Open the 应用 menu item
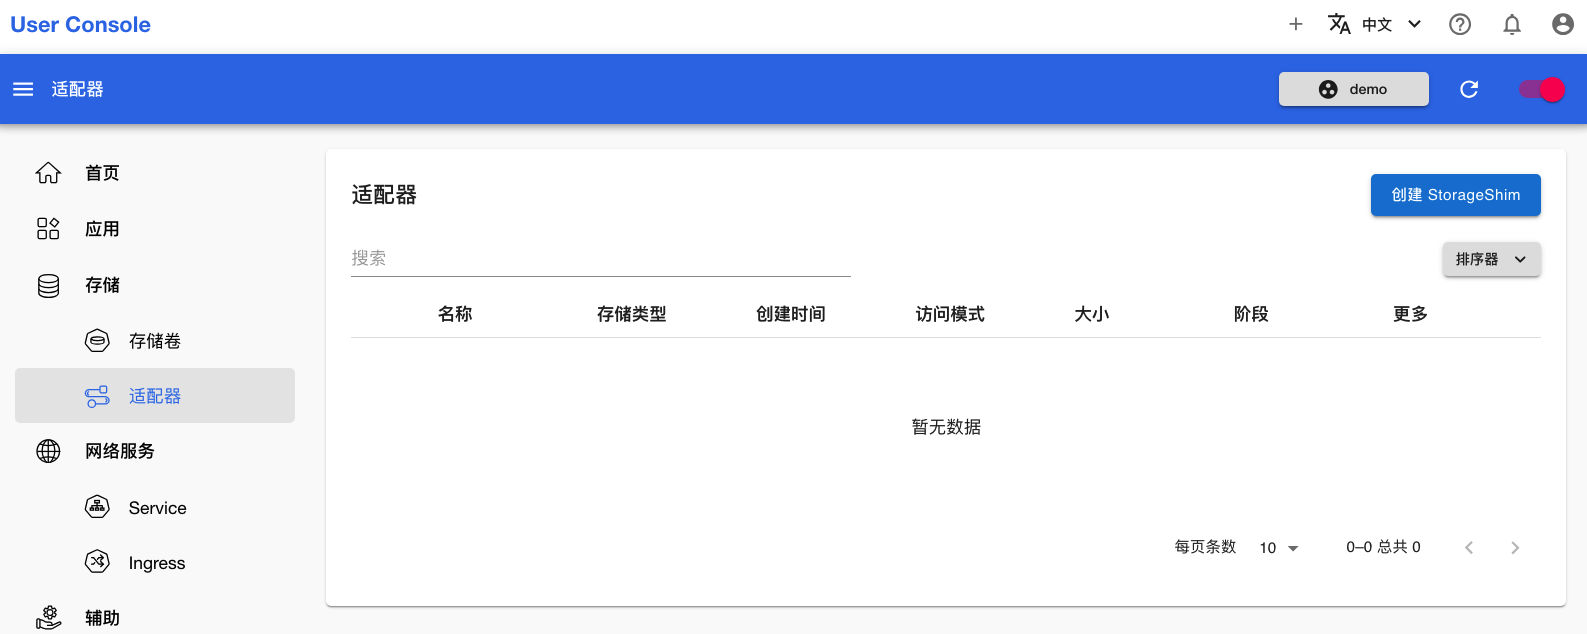Screen dimensions: 1587x634 pyautogui.click(x=102, y=229)
